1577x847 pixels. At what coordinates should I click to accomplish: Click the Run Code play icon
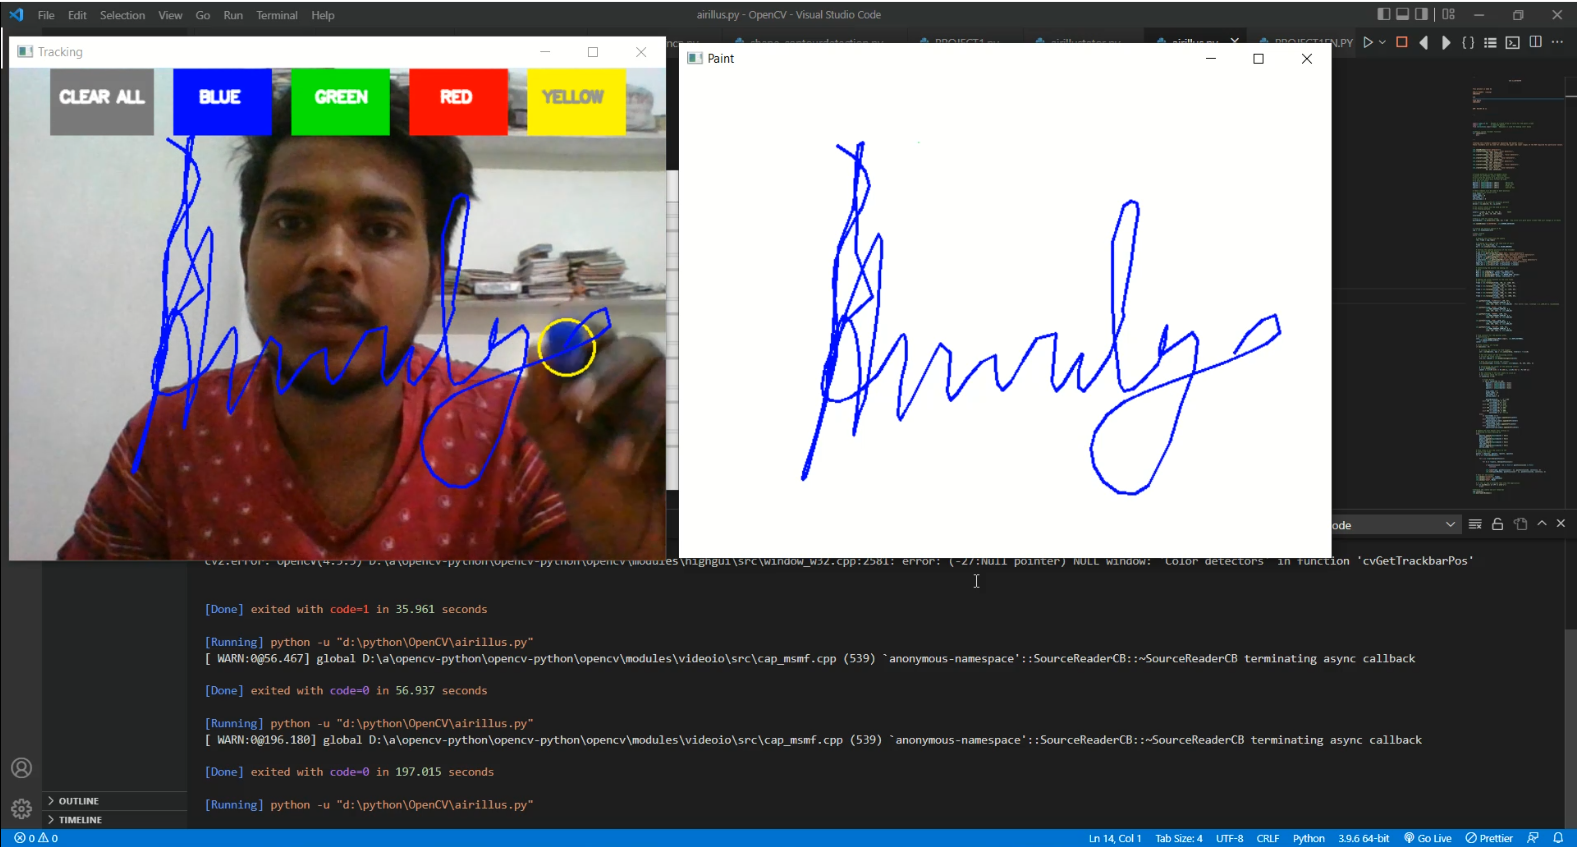tap(1367, 42)
